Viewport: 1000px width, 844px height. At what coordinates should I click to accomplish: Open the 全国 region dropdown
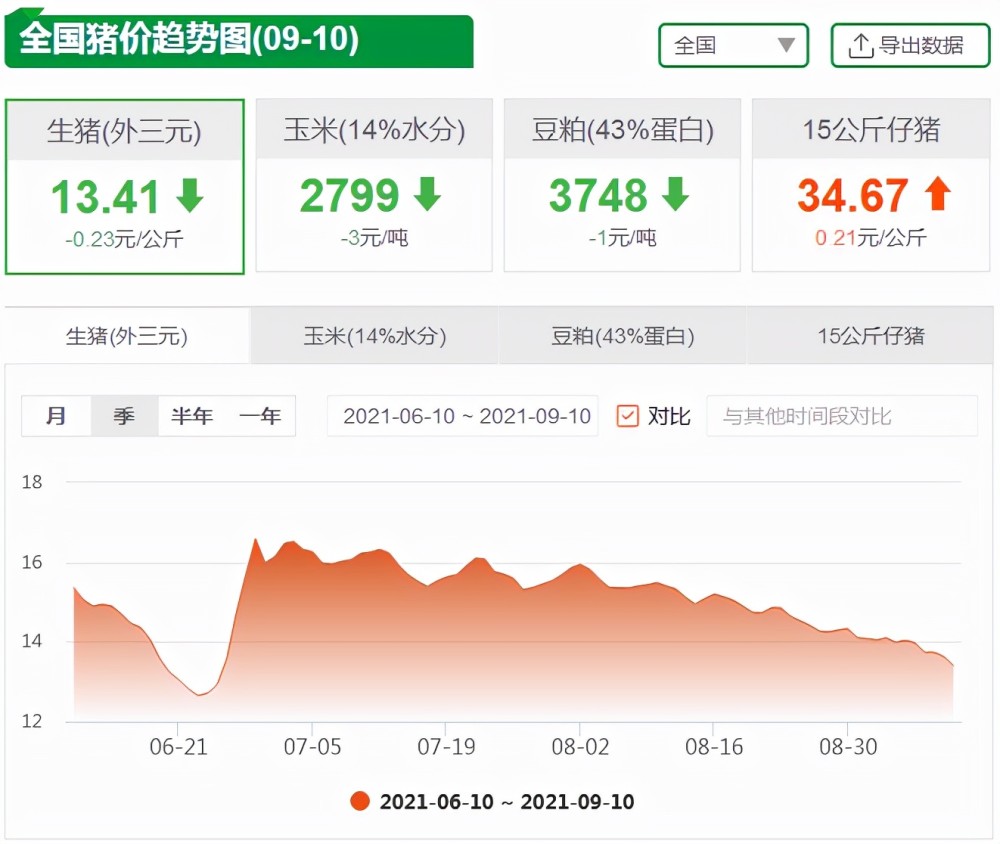pos(733,45)
